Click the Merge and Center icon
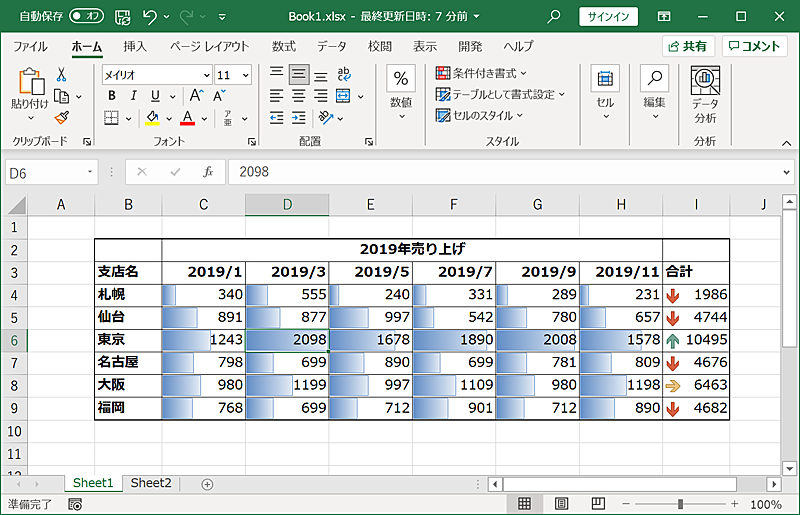This screenshot has height=515, width=800. tap(343, 96)
